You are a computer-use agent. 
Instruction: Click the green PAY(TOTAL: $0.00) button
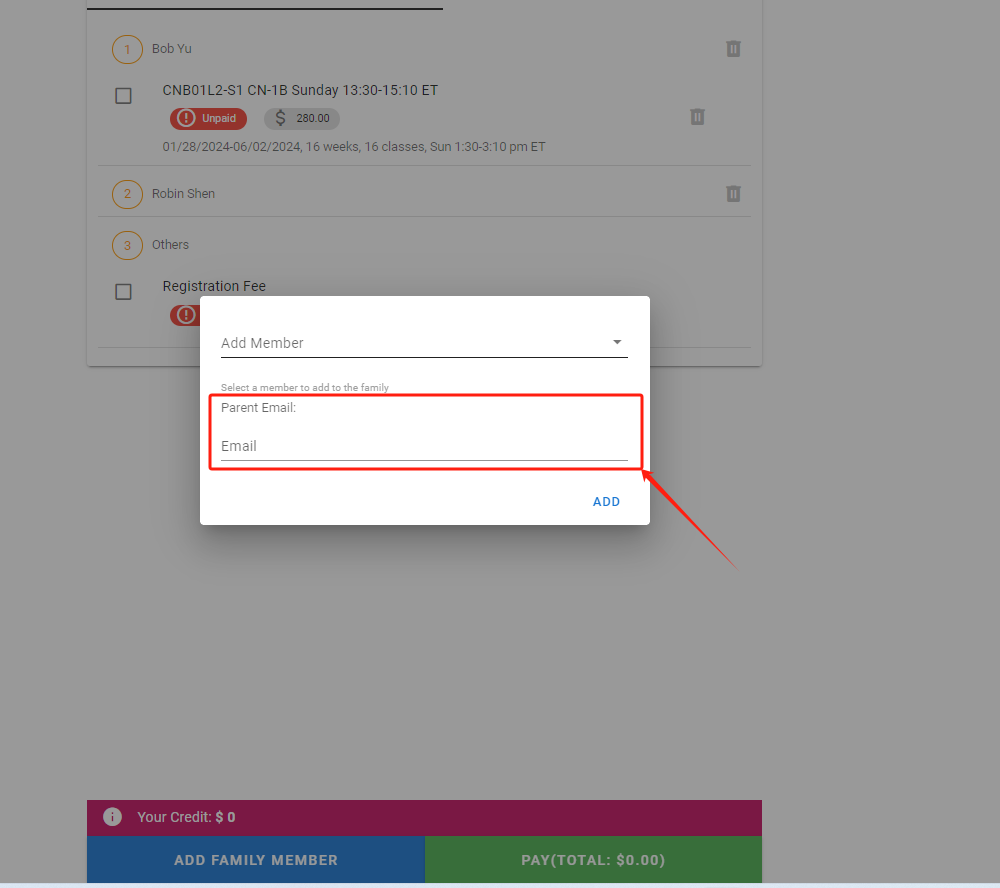click(593, 860)
